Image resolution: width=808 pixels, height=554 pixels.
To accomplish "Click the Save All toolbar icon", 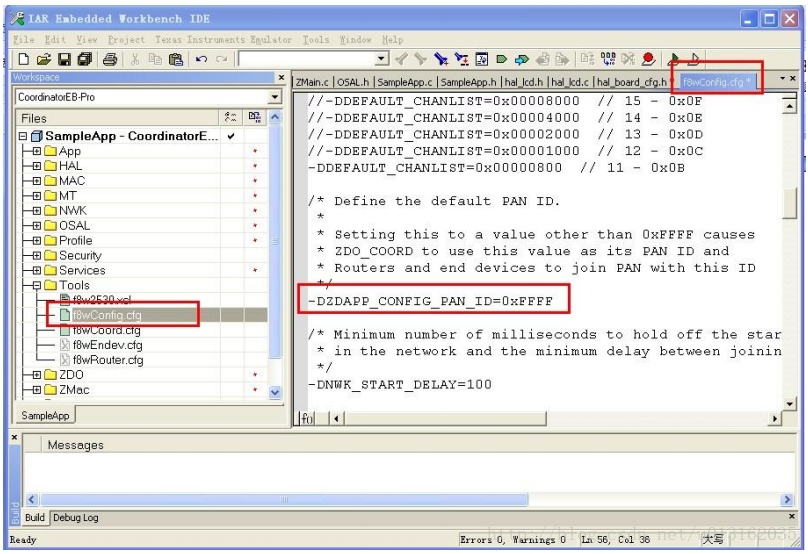I will tap(85, 59).
